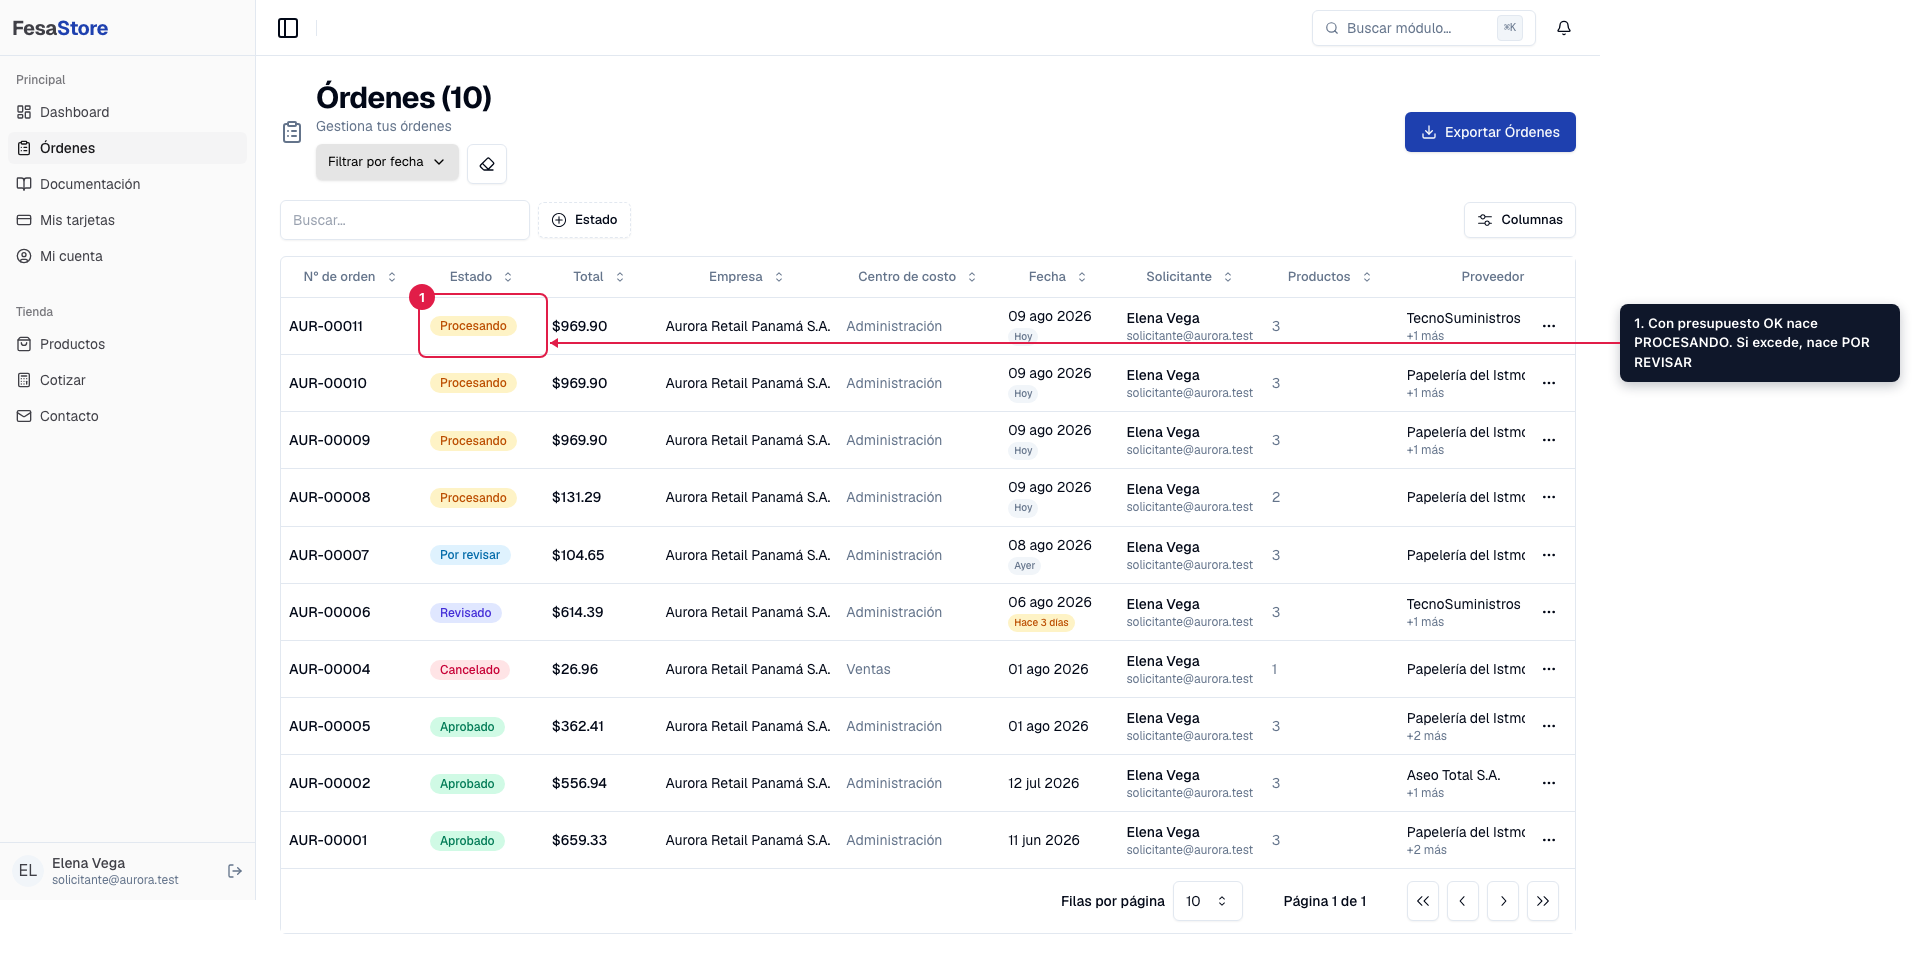Click the Exportar Órdenes button
The width and height of the screenshot is (1920, 958).
coord(1490,132)
